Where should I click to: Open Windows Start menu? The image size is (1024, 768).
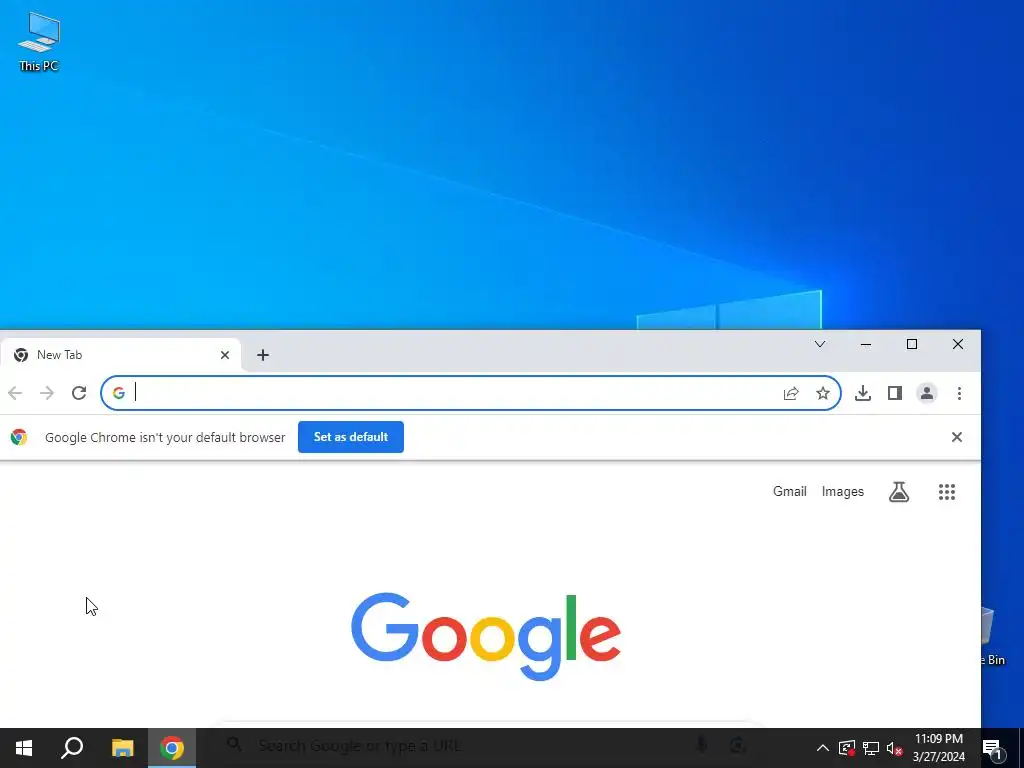[24, 748]
